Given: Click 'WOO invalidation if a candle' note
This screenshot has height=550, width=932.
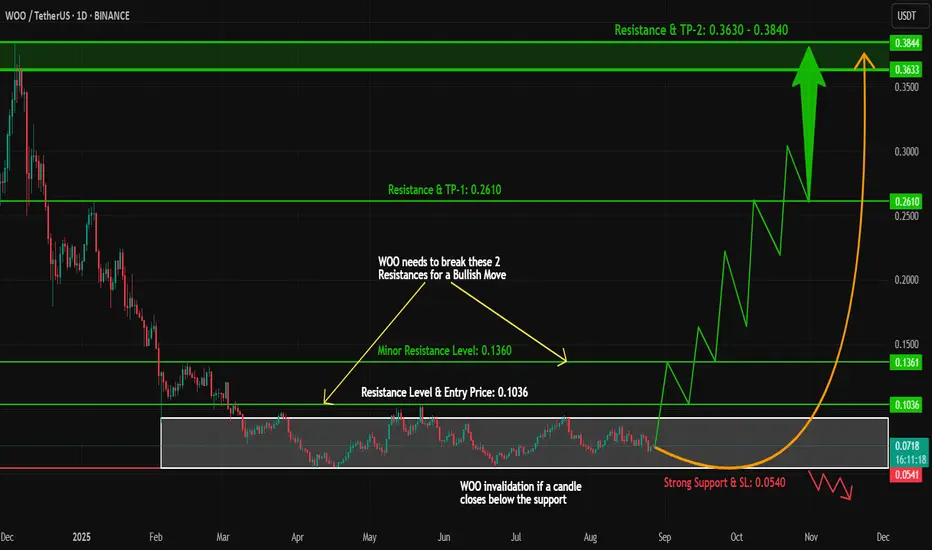Looking at the screenshot, I should pyautogui.click(x=520, y=486).
